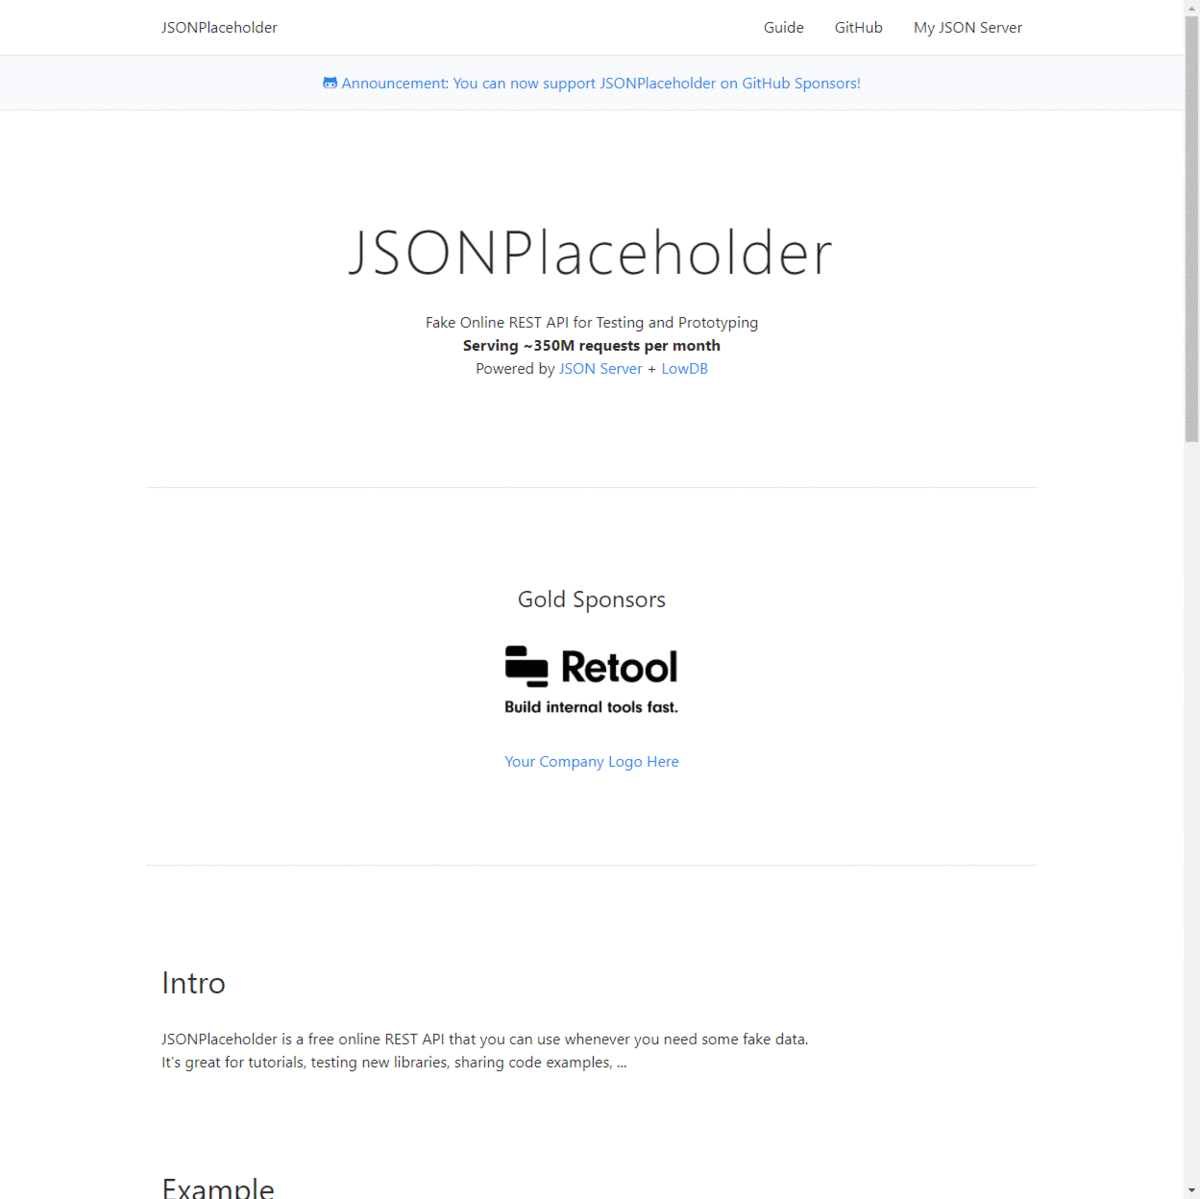The height and width of the screenshot is (1199, 1200).
Task: Open the LowDB link
Action: [x=684, y=368]
